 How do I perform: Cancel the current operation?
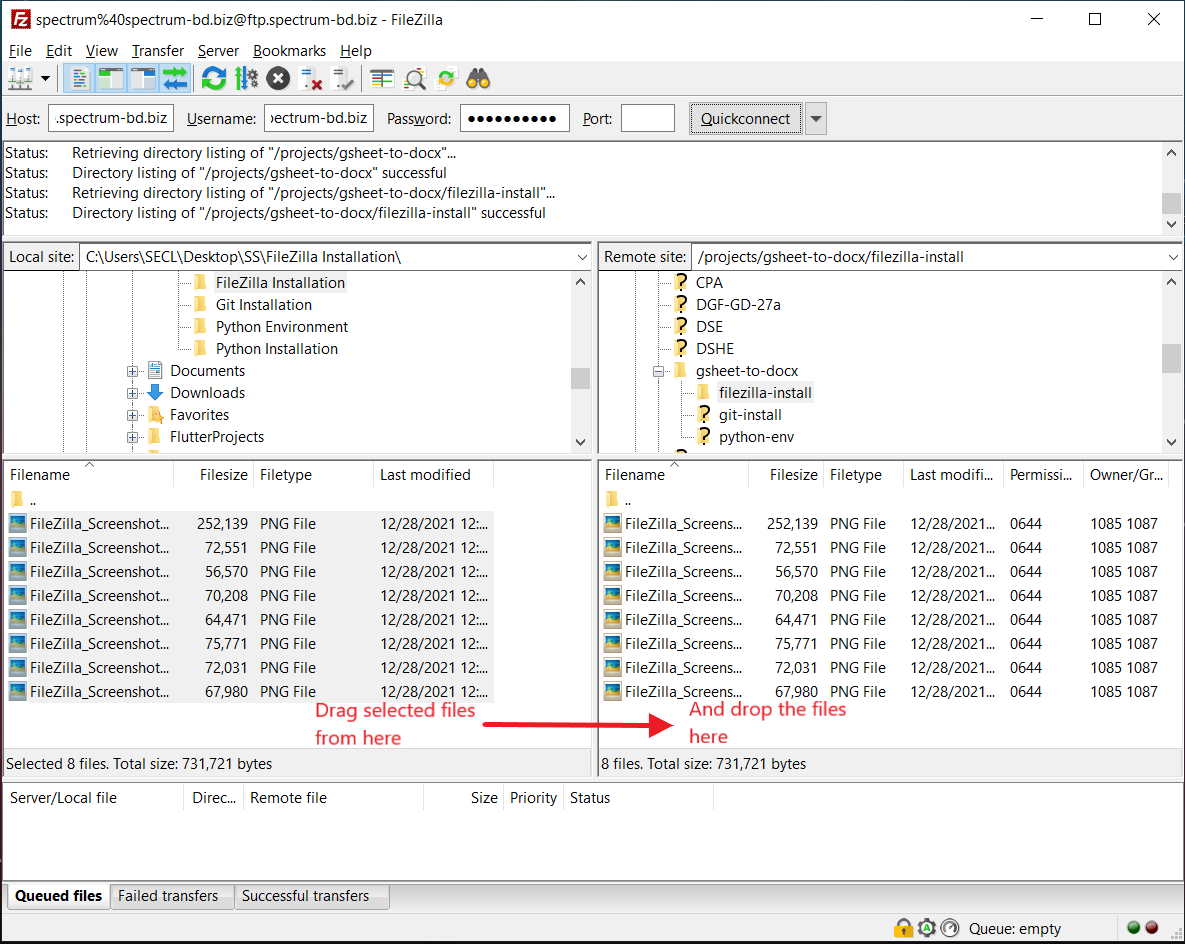coord(278,79)
